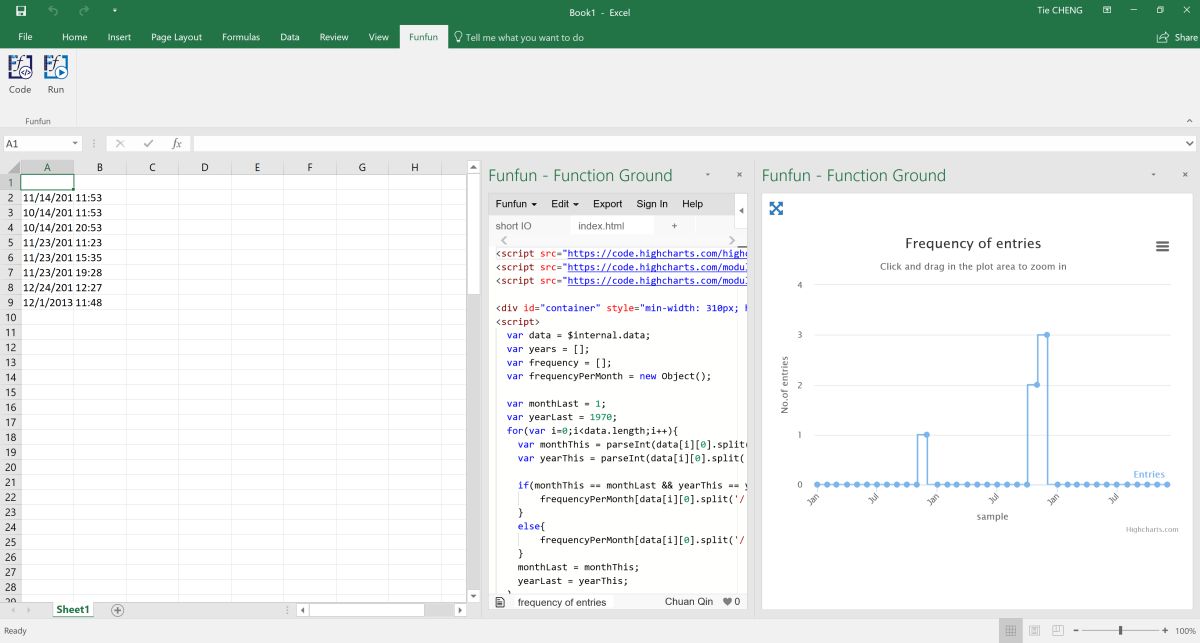Switch to the Home ribbon tab
1200x643 pixels.
pyautogui.click(x=75, y=37)
